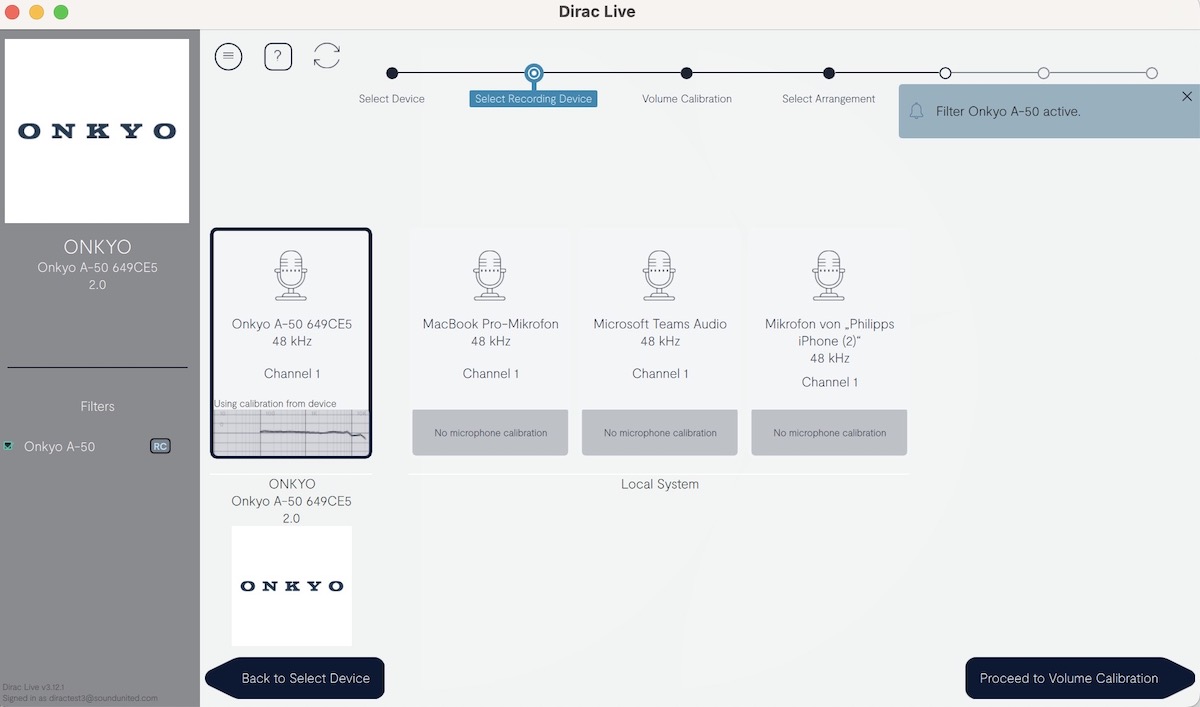Click the notification bell icon

(916, 111)
